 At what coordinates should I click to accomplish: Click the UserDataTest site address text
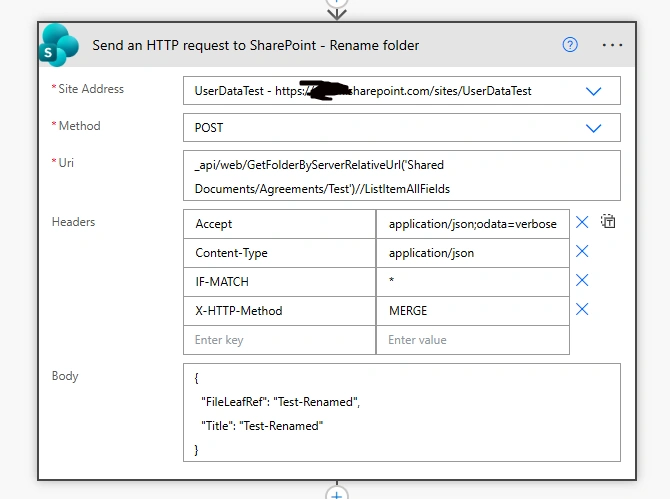click(363, 91)
